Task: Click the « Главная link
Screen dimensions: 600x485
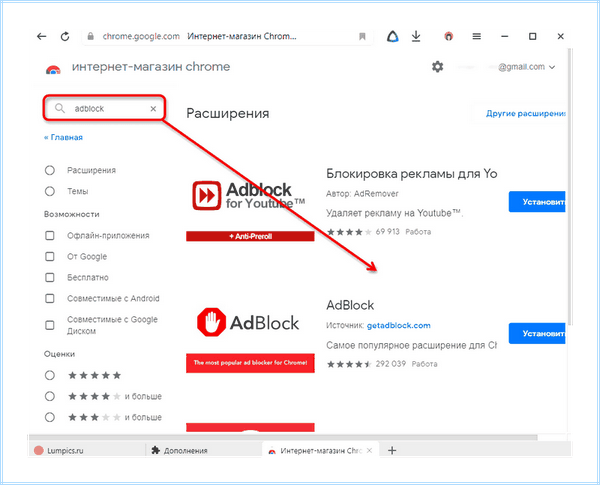Action: pyautogui.click(x=63, y=137)
